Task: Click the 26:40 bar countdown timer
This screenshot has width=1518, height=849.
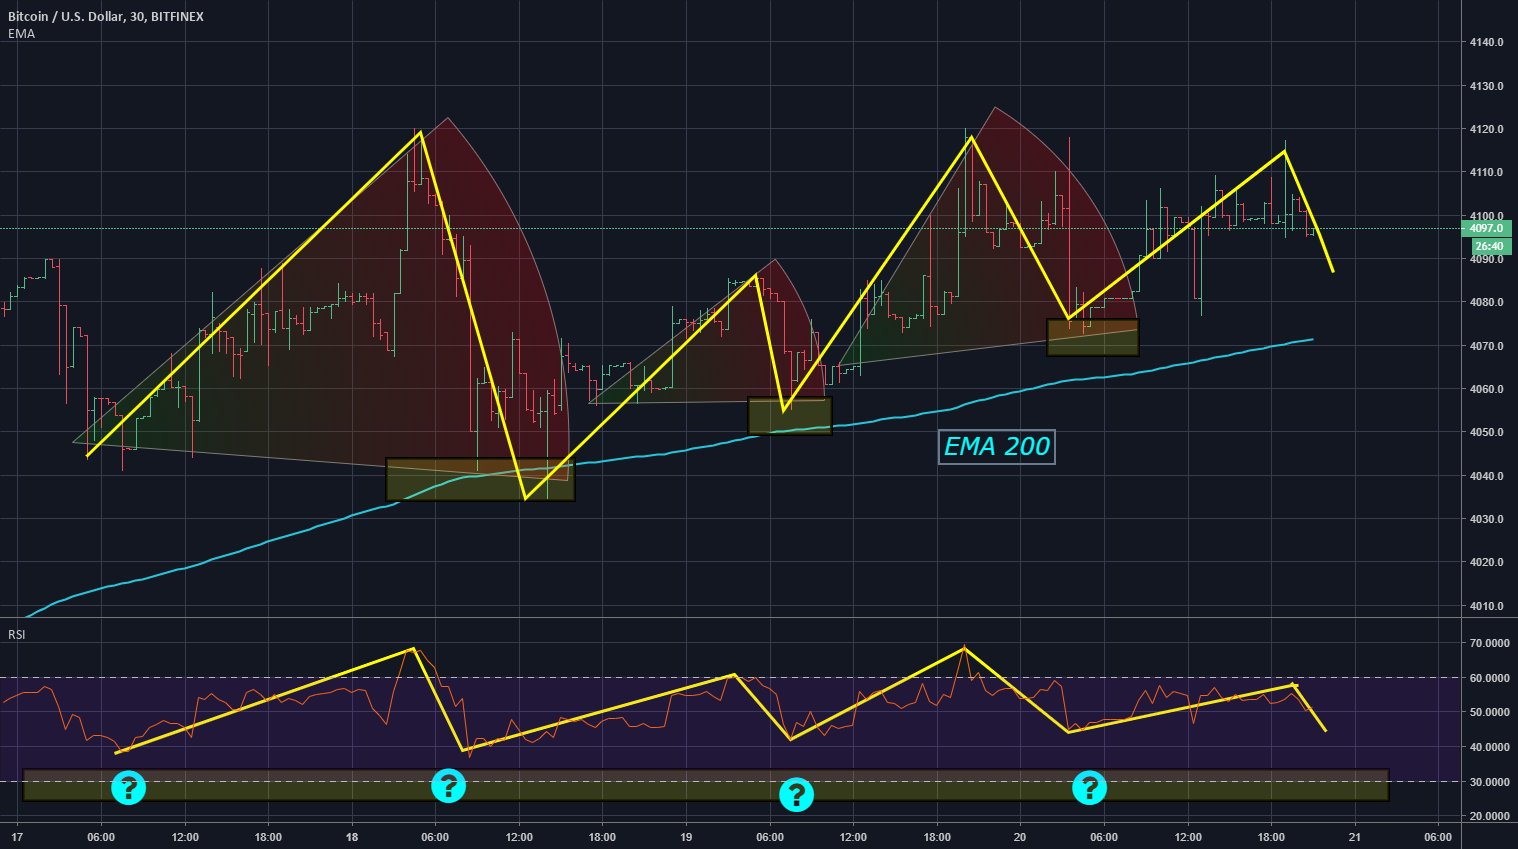Action: click(1488, 246)
